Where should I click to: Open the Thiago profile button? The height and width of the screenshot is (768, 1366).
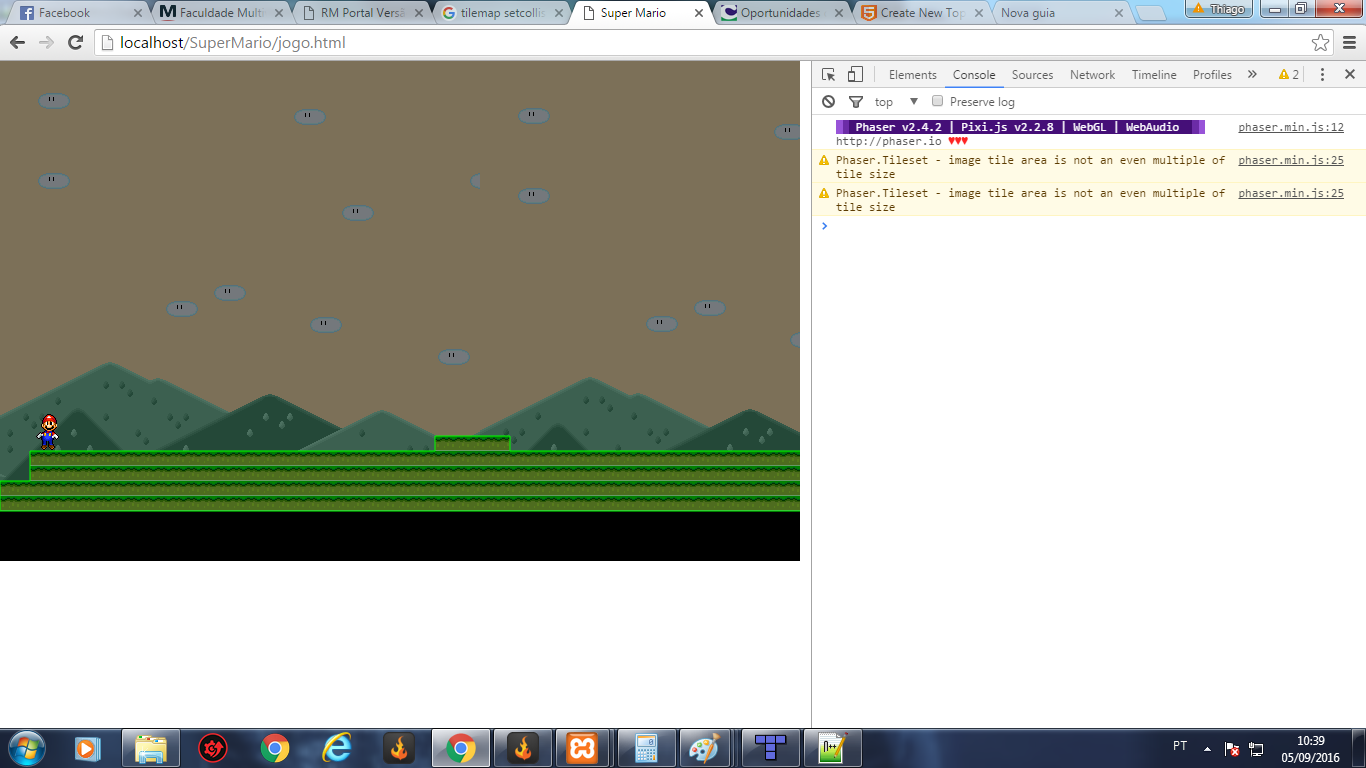(1219, 9)
